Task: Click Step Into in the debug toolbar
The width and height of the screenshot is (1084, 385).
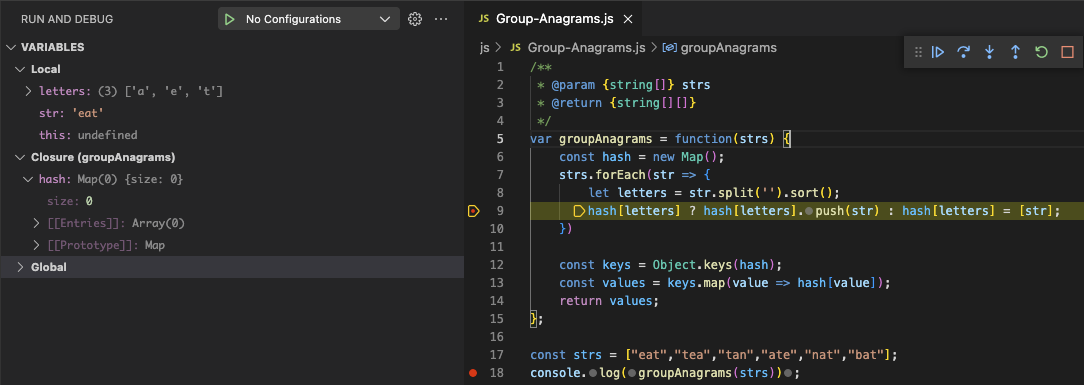Action: tap(989, 52)
